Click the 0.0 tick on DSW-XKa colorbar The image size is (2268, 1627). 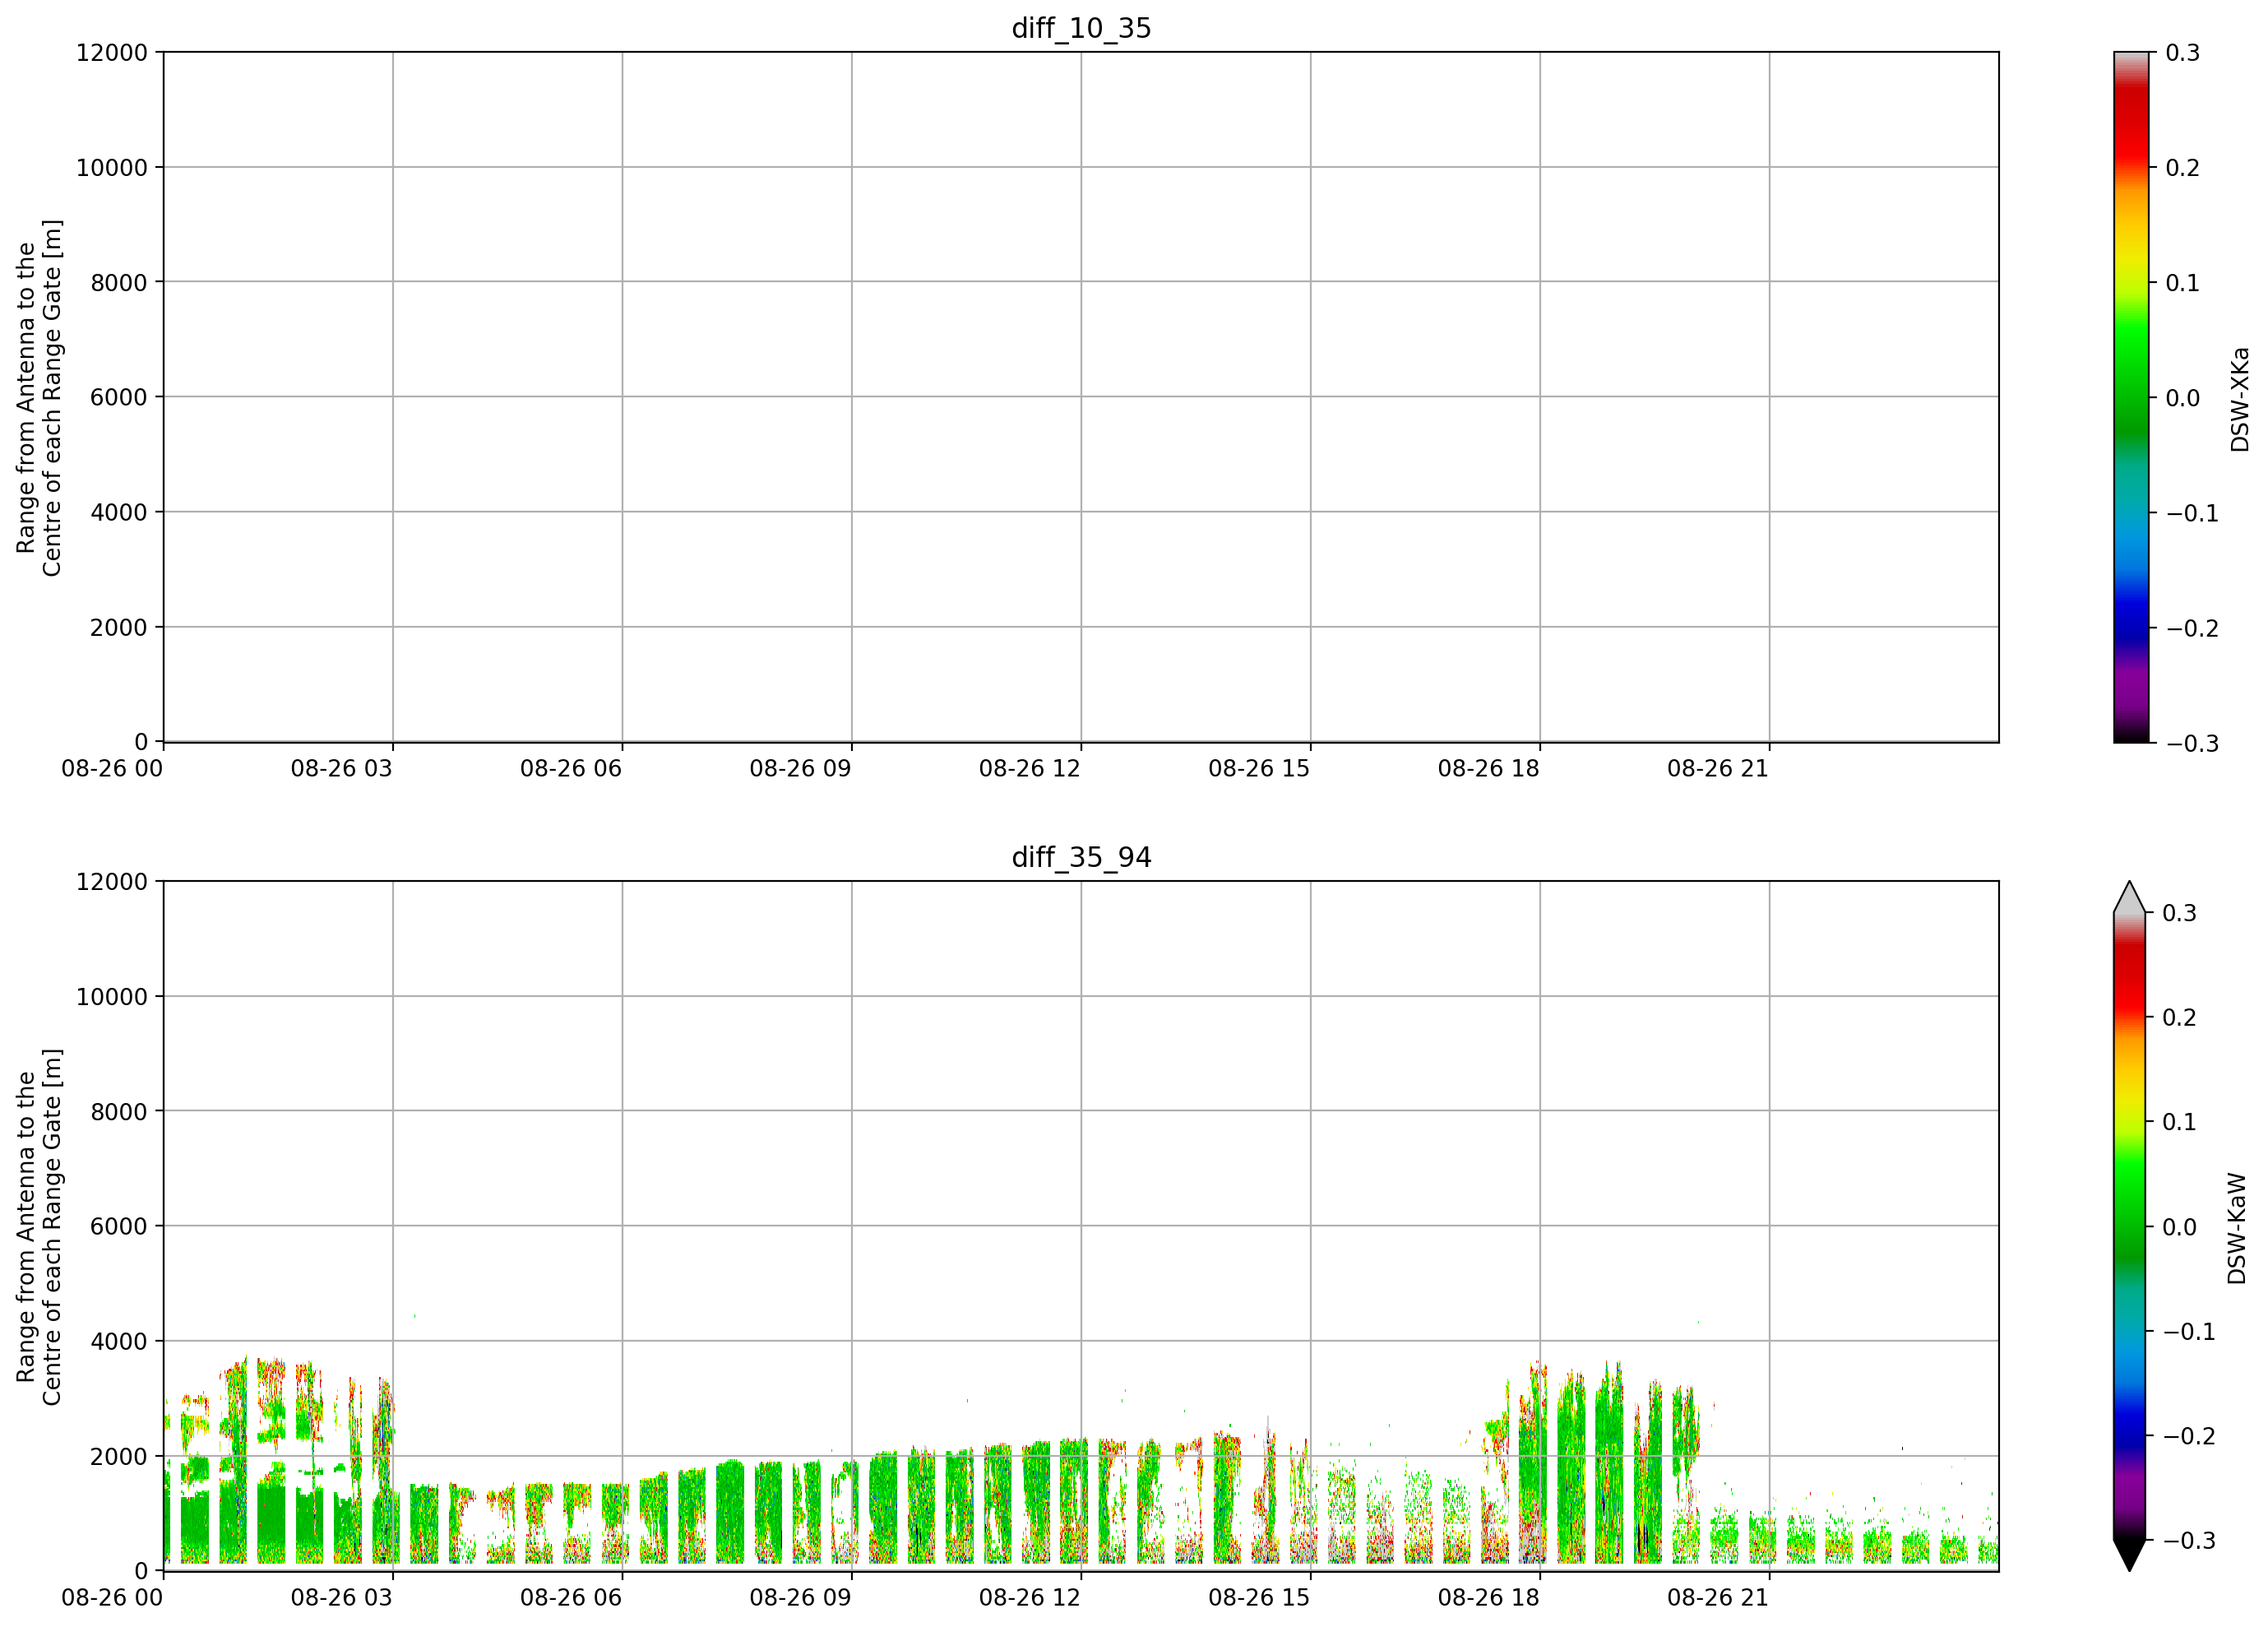(2183, 398)
